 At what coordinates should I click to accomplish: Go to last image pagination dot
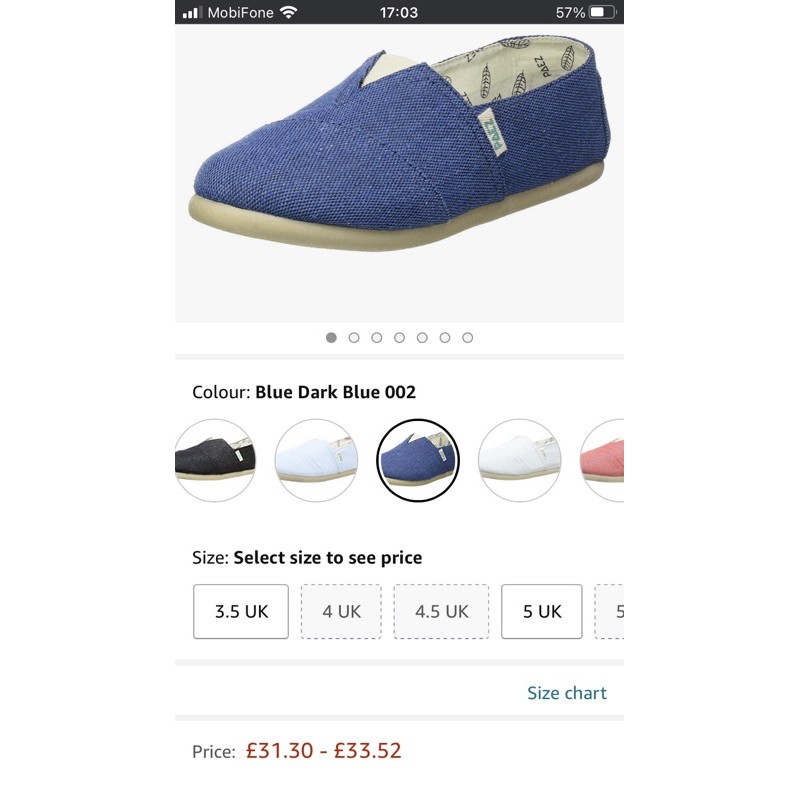[x=467, y=338]
